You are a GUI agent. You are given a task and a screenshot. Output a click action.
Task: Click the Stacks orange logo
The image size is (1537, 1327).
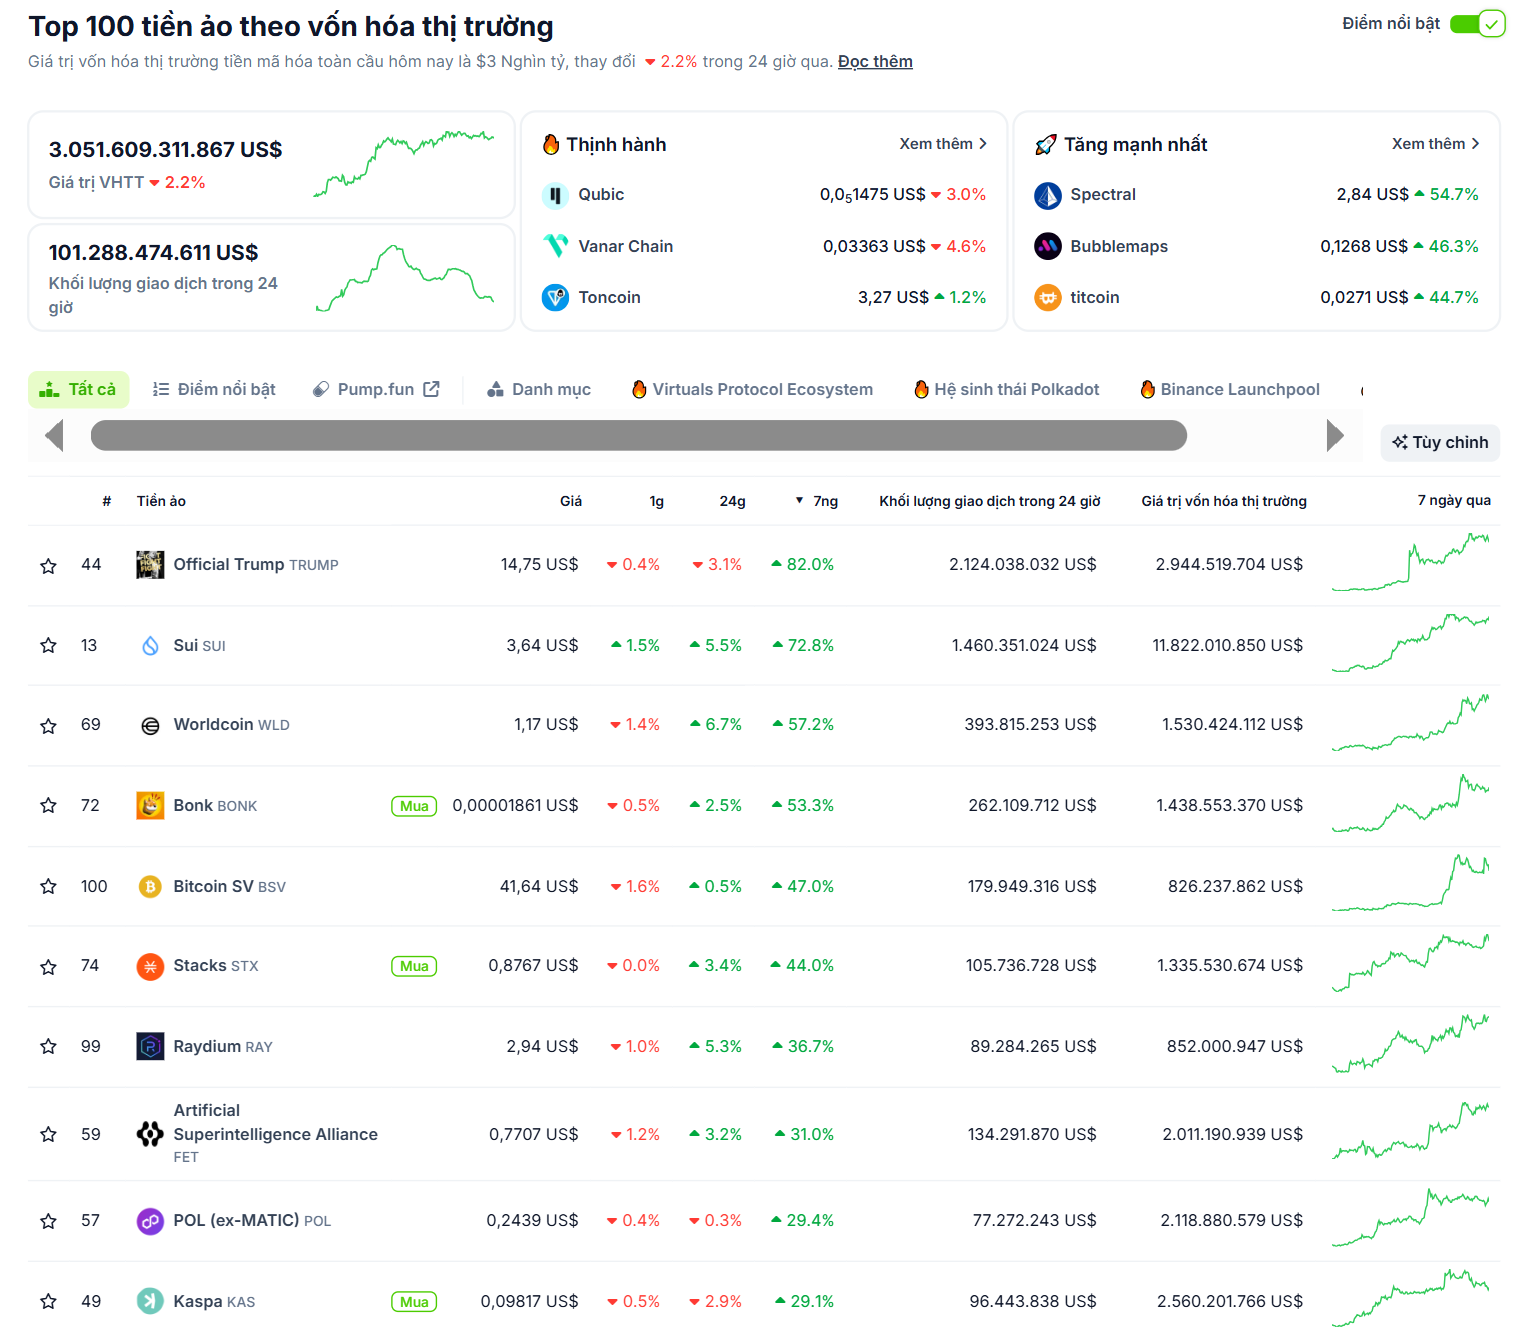pyautogui.click(x=150, y=966)
